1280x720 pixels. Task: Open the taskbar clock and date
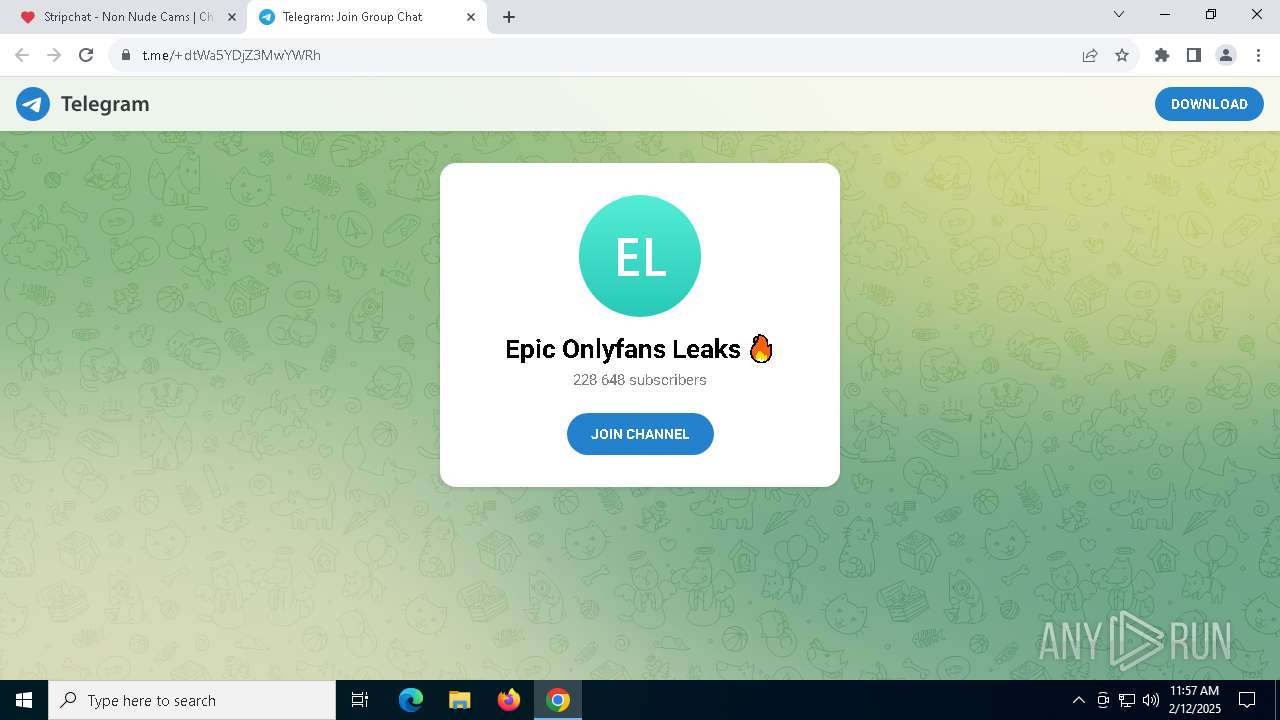(1194, 700)
